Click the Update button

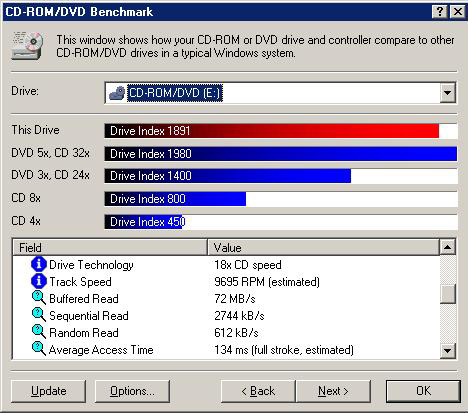tap(48, 391)
